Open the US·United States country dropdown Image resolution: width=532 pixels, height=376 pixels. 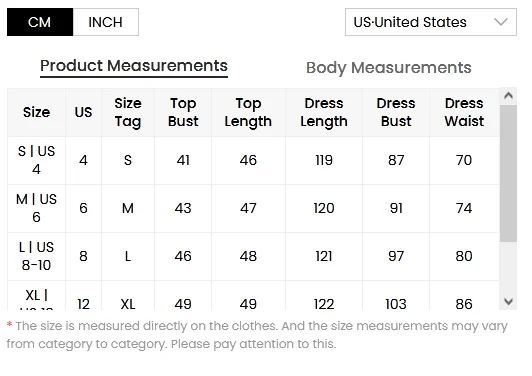(431, 22)
